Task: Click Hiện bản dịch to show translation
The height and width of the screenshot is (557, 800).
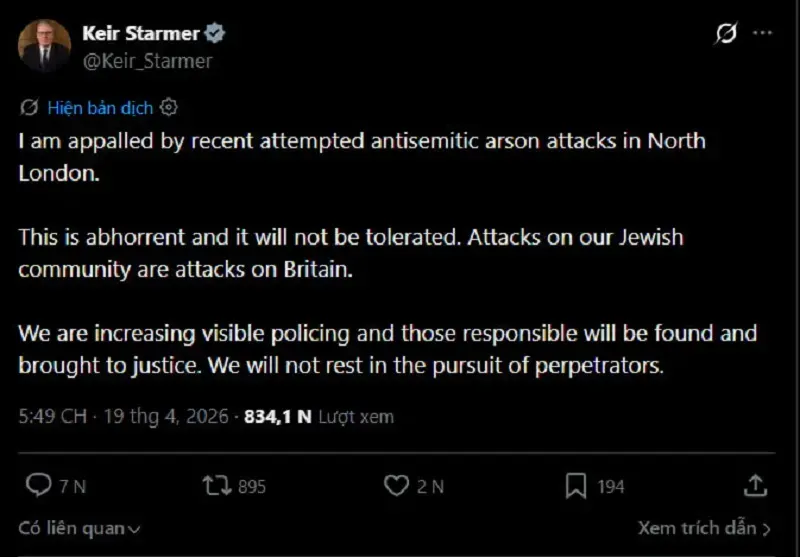Action: [x=99, y=108]
